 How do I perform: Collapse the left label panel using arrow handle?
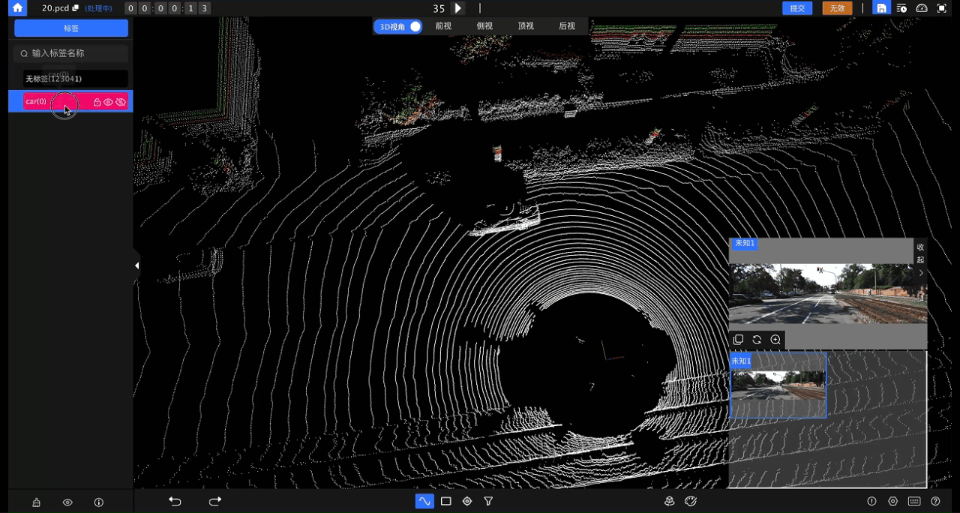coord(137,265)
